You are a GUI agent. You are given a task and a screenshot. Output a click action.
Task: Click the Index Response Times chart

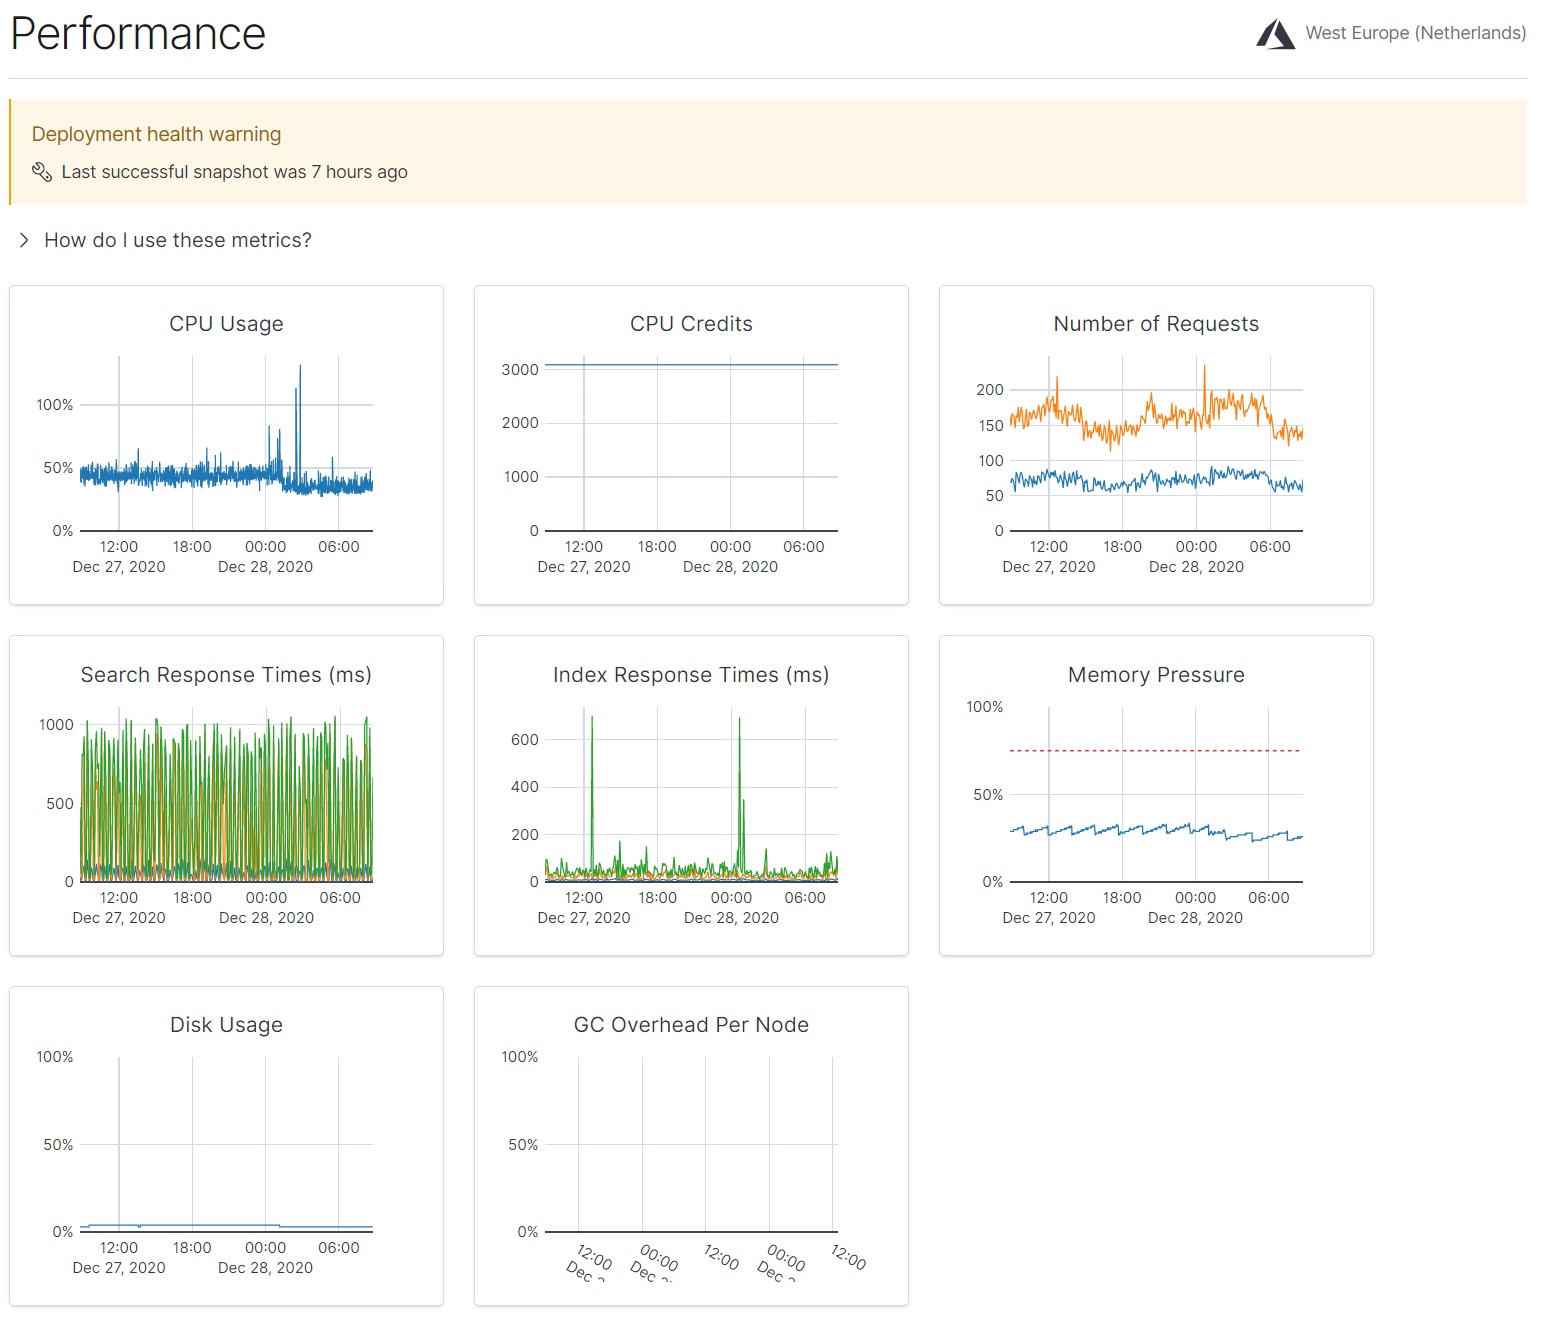[690, 800]
